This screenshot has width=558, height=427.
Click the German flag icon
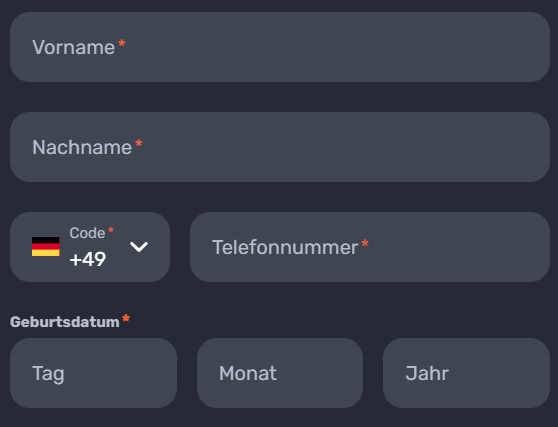(46, 247)
